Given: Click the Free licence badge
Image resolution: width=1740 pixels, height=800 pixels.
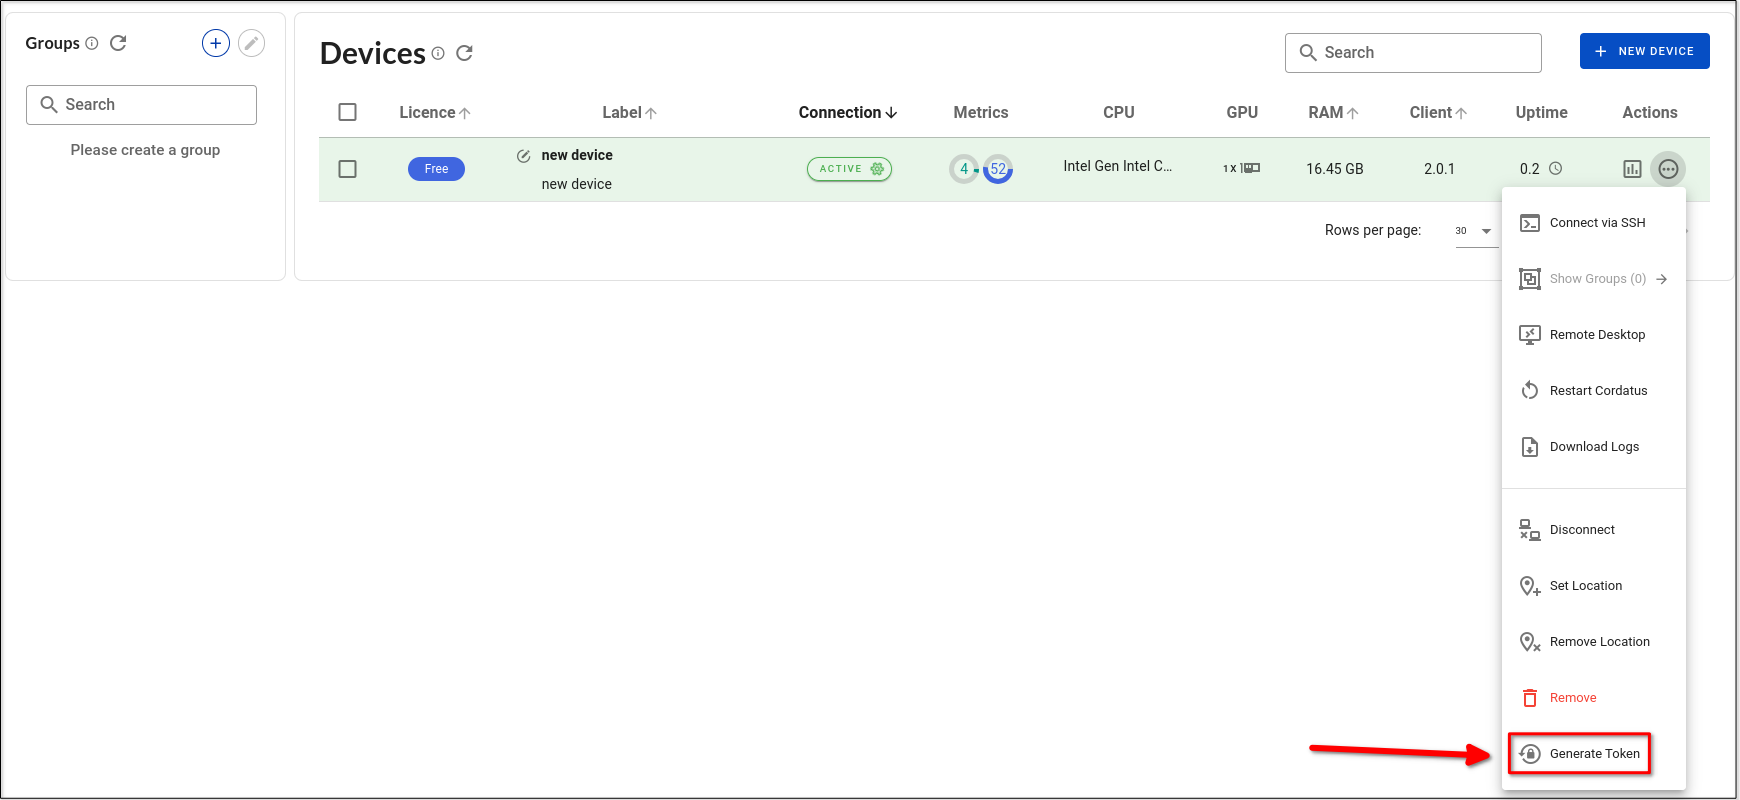Looking at the screenshot, I should [x=436, y=169].
